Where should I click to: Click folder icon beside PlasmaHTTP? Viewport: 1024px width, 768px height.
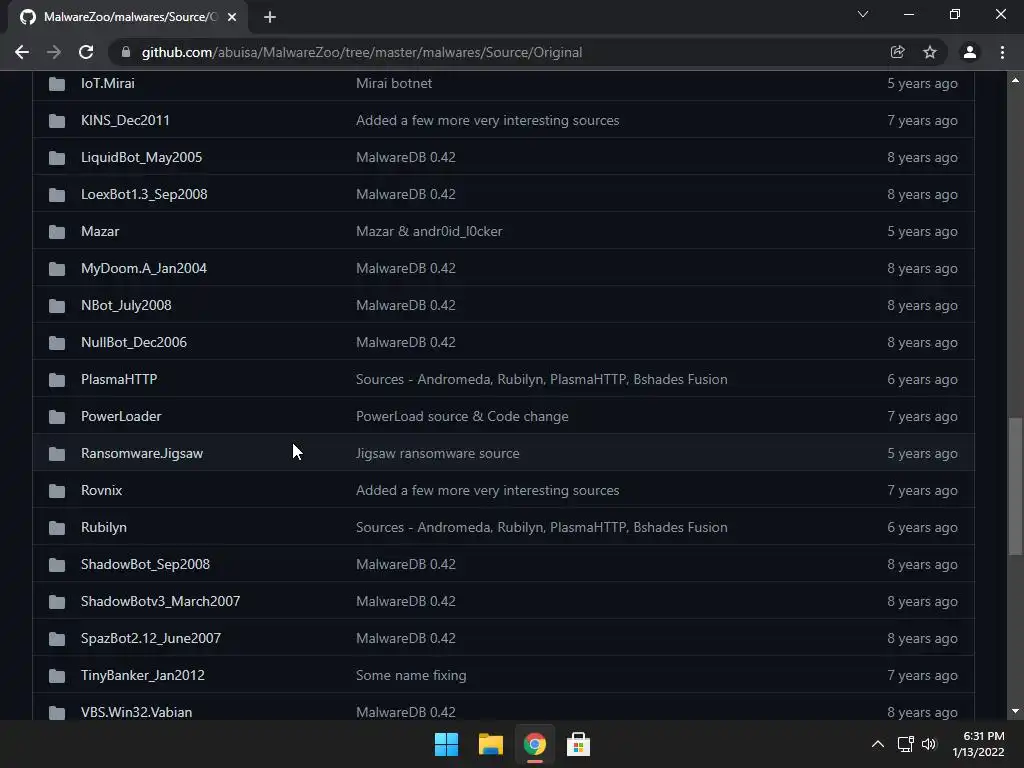tap(57, 380)
